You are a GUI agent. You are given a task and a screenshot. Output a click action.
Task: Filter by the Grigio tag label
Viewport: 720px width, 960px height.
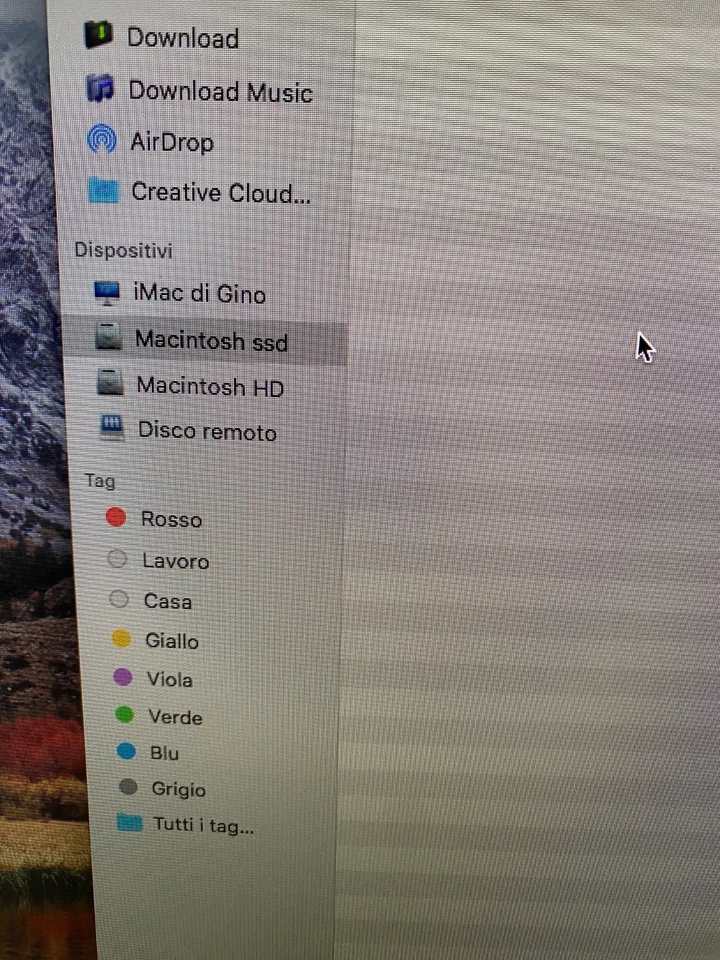[178, 789]
